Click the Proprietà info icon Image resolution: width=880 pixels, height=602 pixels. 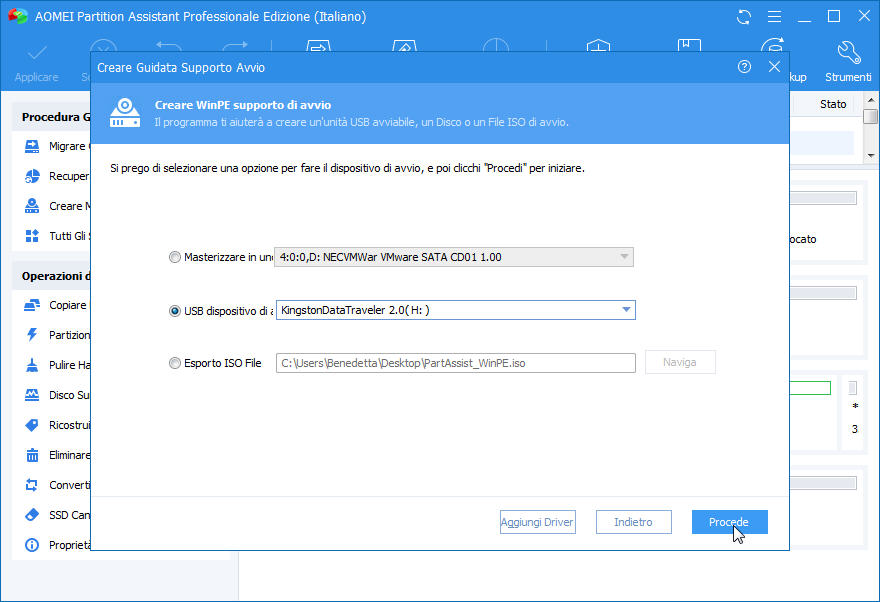coord(32,545)
